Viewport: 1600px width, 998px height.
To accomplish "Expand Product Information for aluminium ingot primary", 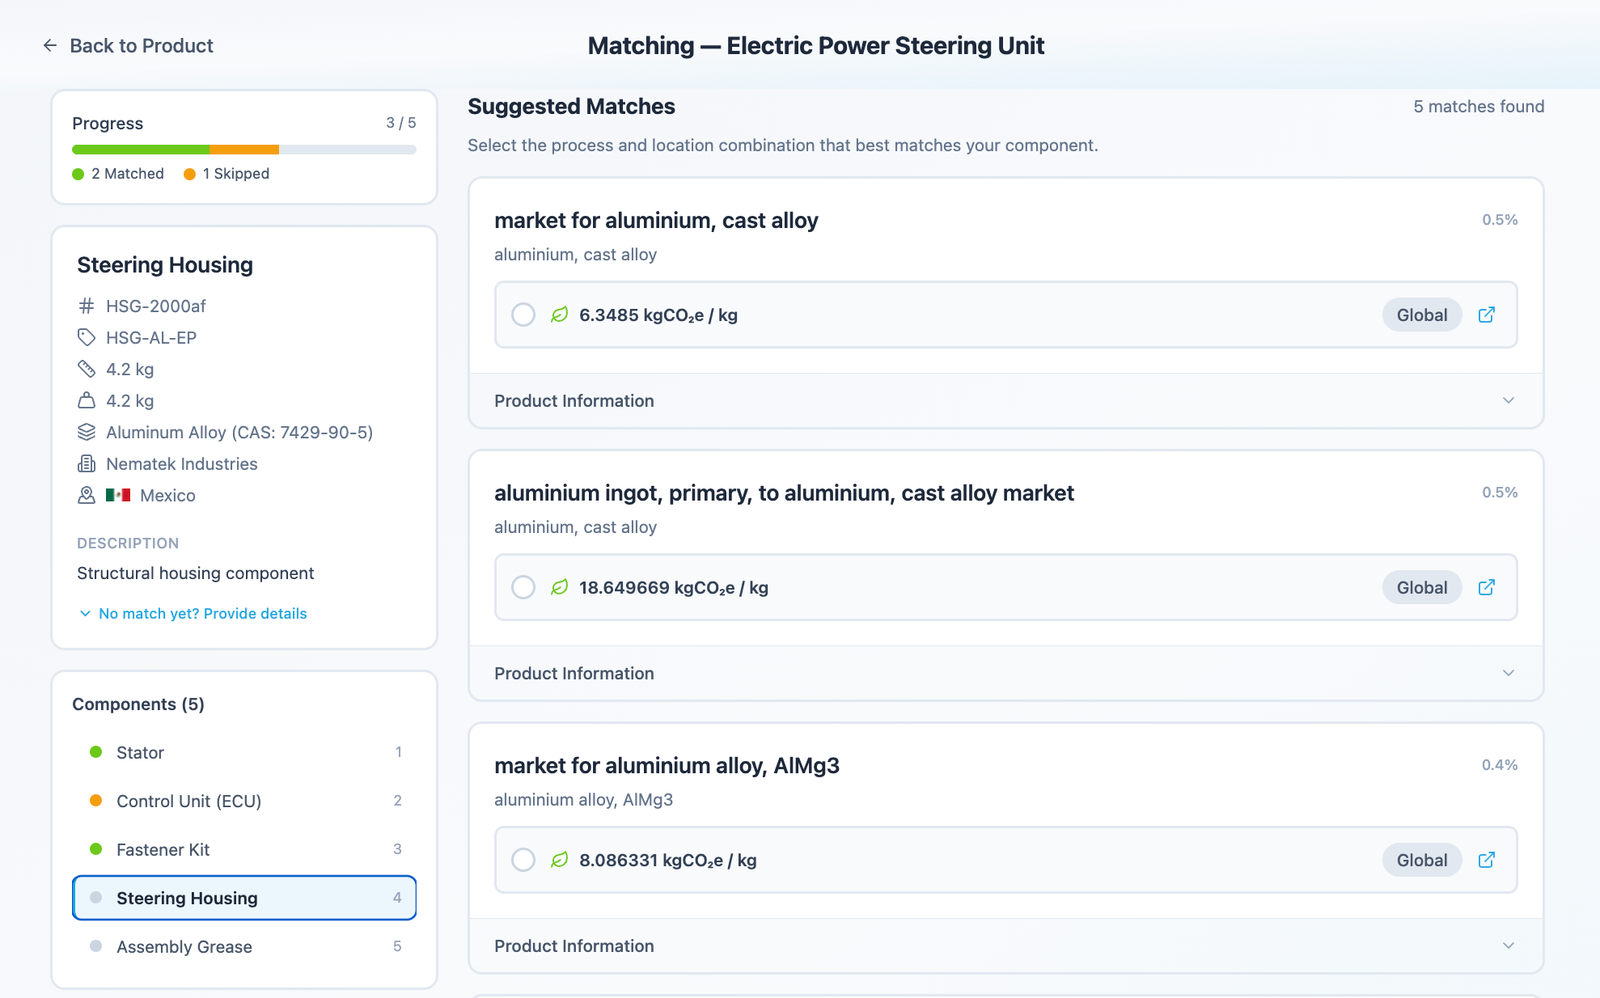I will pyautogui.click(x=1005, y=674).
